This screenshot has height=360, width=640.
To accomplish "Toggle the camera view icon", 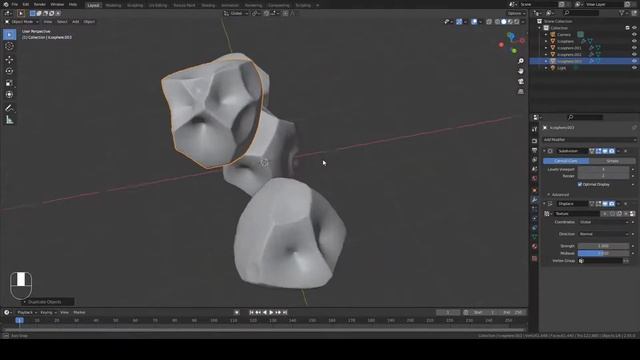I will (x=521, y=82).
